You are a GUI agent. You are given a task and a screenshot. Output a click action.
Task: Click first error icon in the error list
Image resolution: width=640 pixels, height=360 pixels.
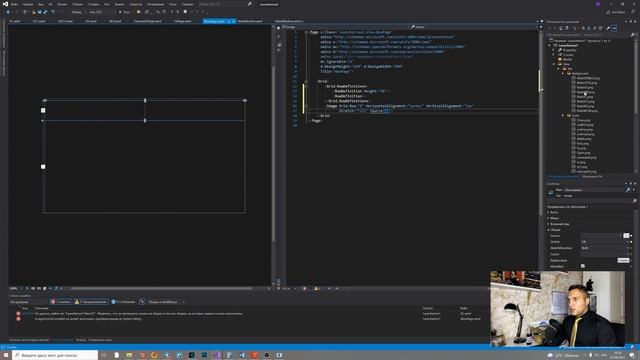(18, 313)
